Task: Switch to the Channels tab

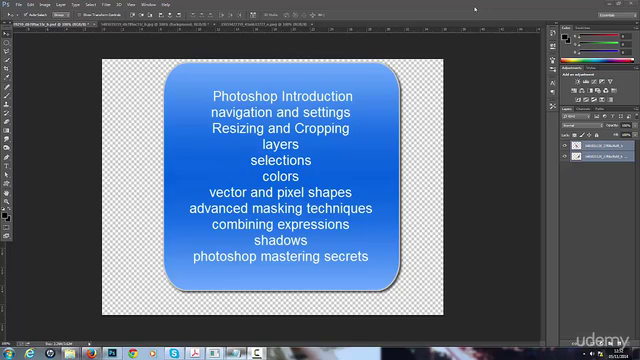Action: tap(583, 109)
